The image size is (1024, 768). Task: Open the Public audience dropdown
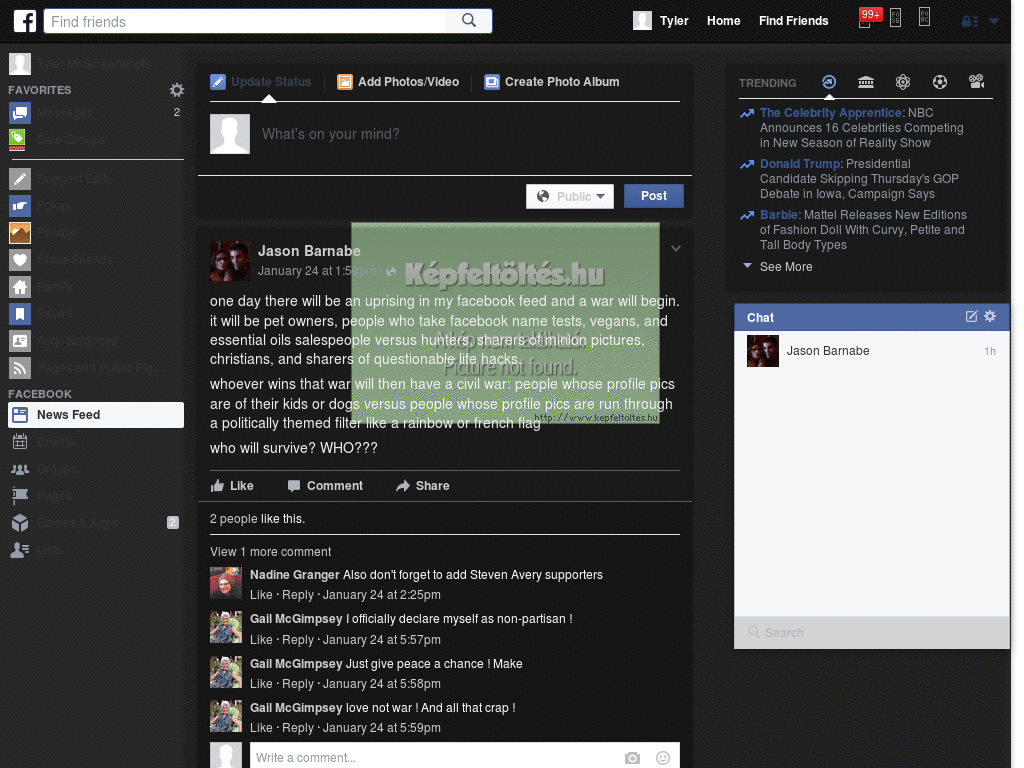click(570, 197)
